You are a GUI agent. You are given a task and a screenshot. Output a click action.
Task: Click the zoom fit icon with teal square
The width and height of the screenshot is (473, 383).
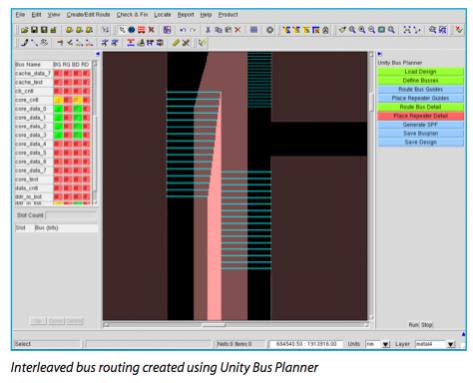coord(382,30)
